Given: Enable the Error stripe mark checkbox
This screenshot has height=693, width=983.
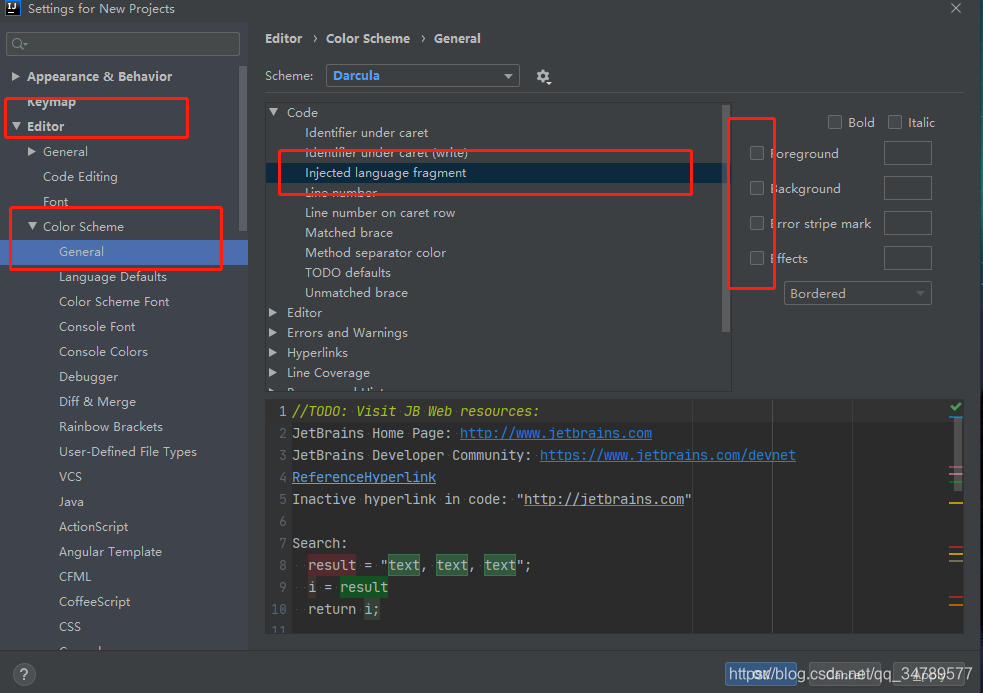Looking at the screenshot, I should point(757,223).
